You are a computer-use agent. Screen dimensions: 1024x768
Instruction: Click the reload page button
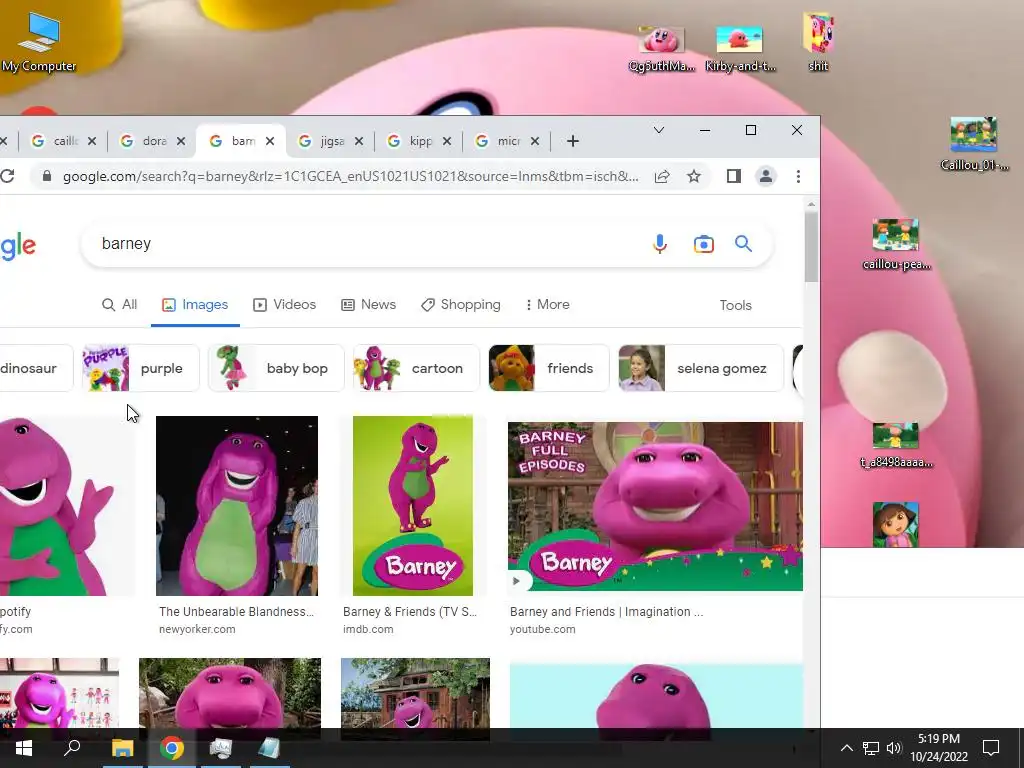coord(7,176)
